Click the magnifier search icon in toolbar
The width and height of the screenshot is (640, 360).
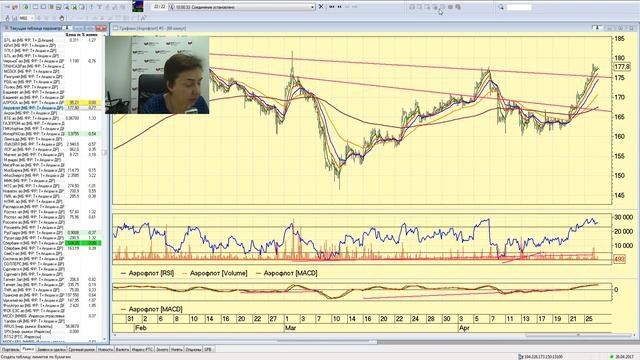(x=501, y=7)
